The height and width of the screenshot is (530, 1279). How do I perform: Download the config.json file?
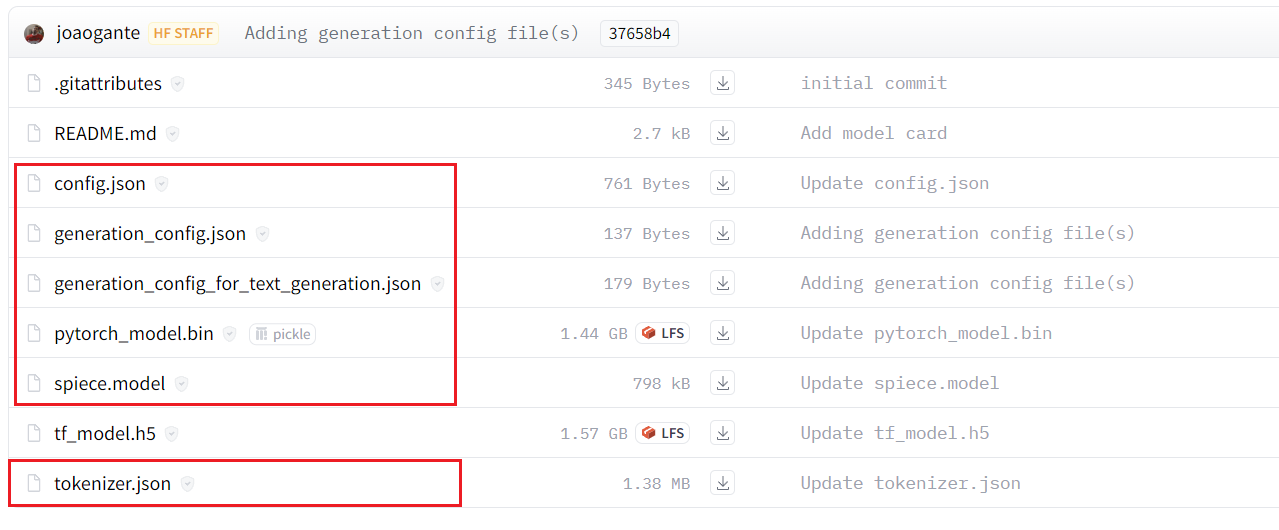tap(722, 183)
